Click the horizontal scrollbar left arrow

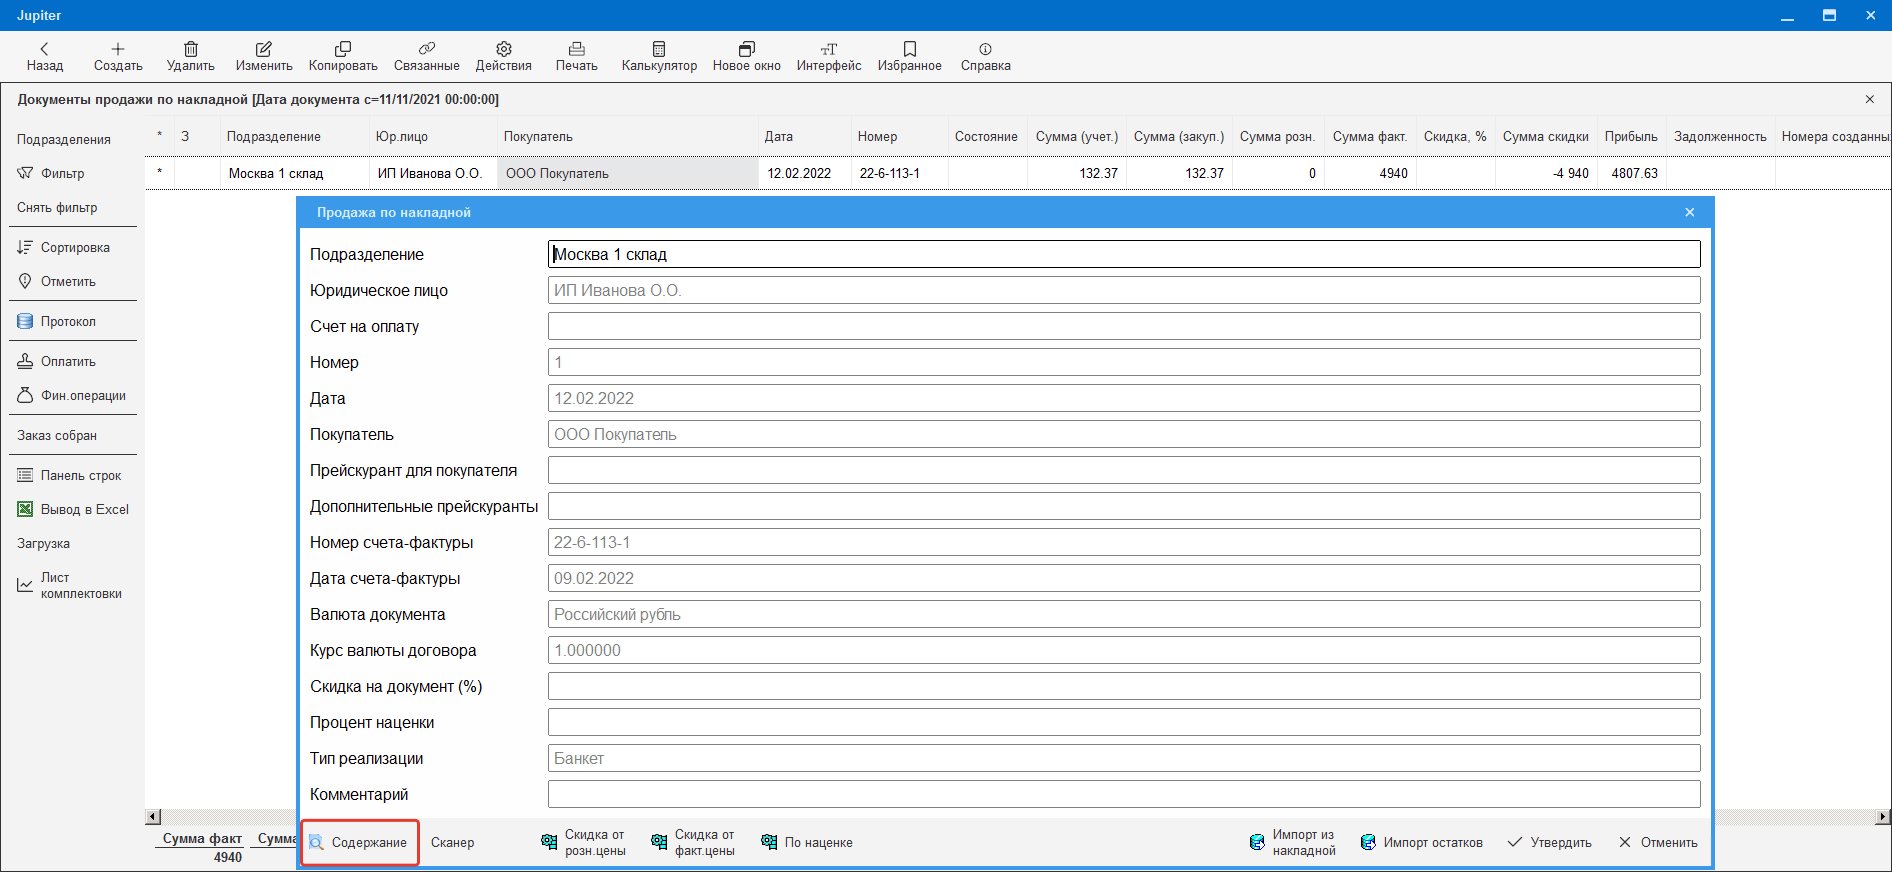tap(153, 817)
